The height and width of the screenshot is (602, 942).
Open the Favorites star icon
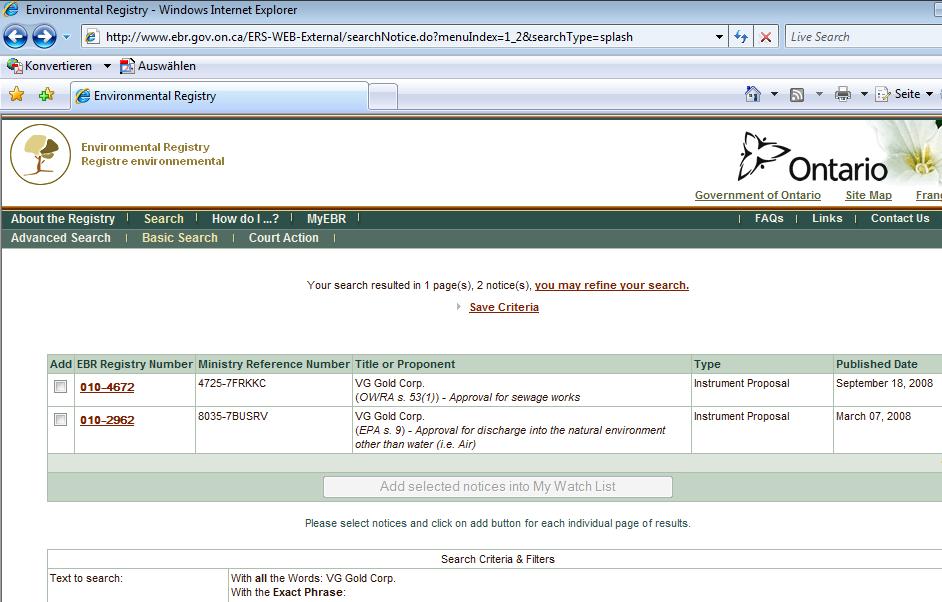pyautogui.click(x=17, y=95)
